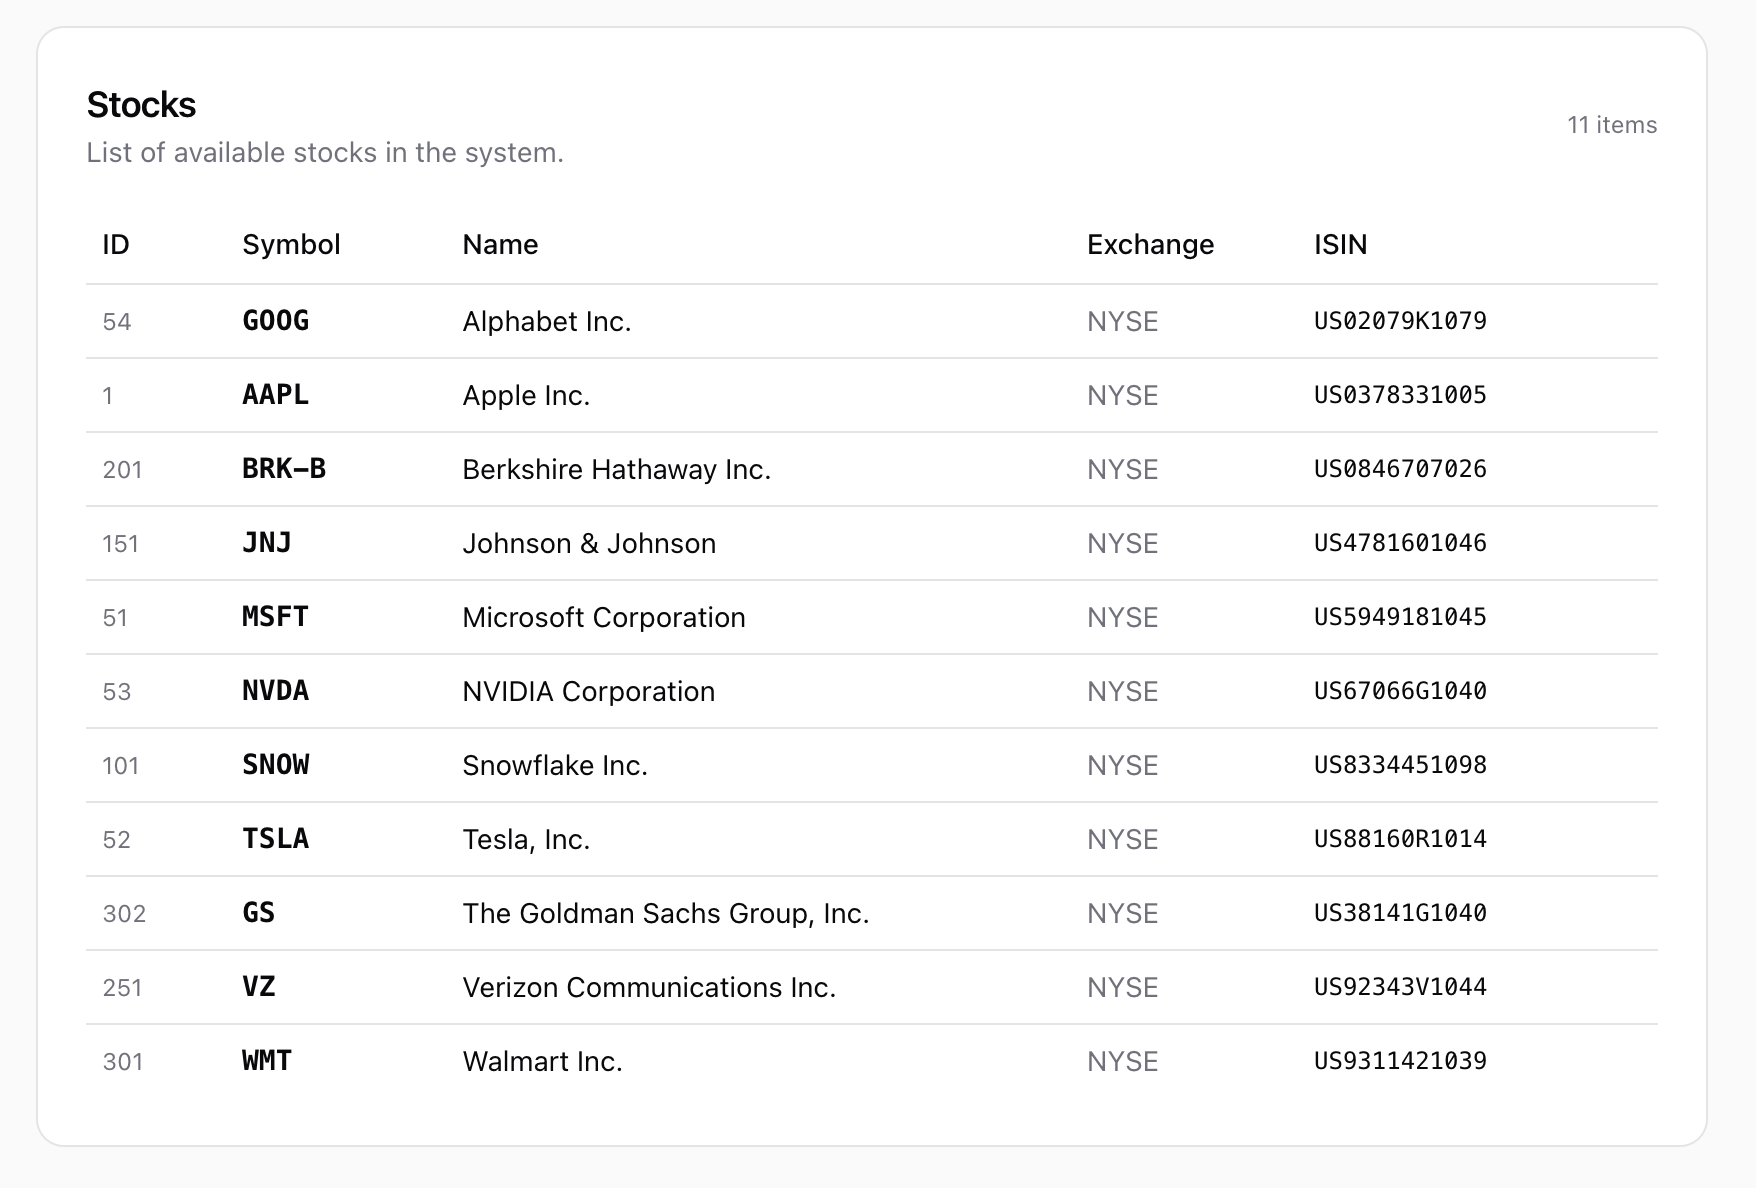Click the name Alphabet Inc.
This screenshot has width=1756, height=1188.
(547, 321)
